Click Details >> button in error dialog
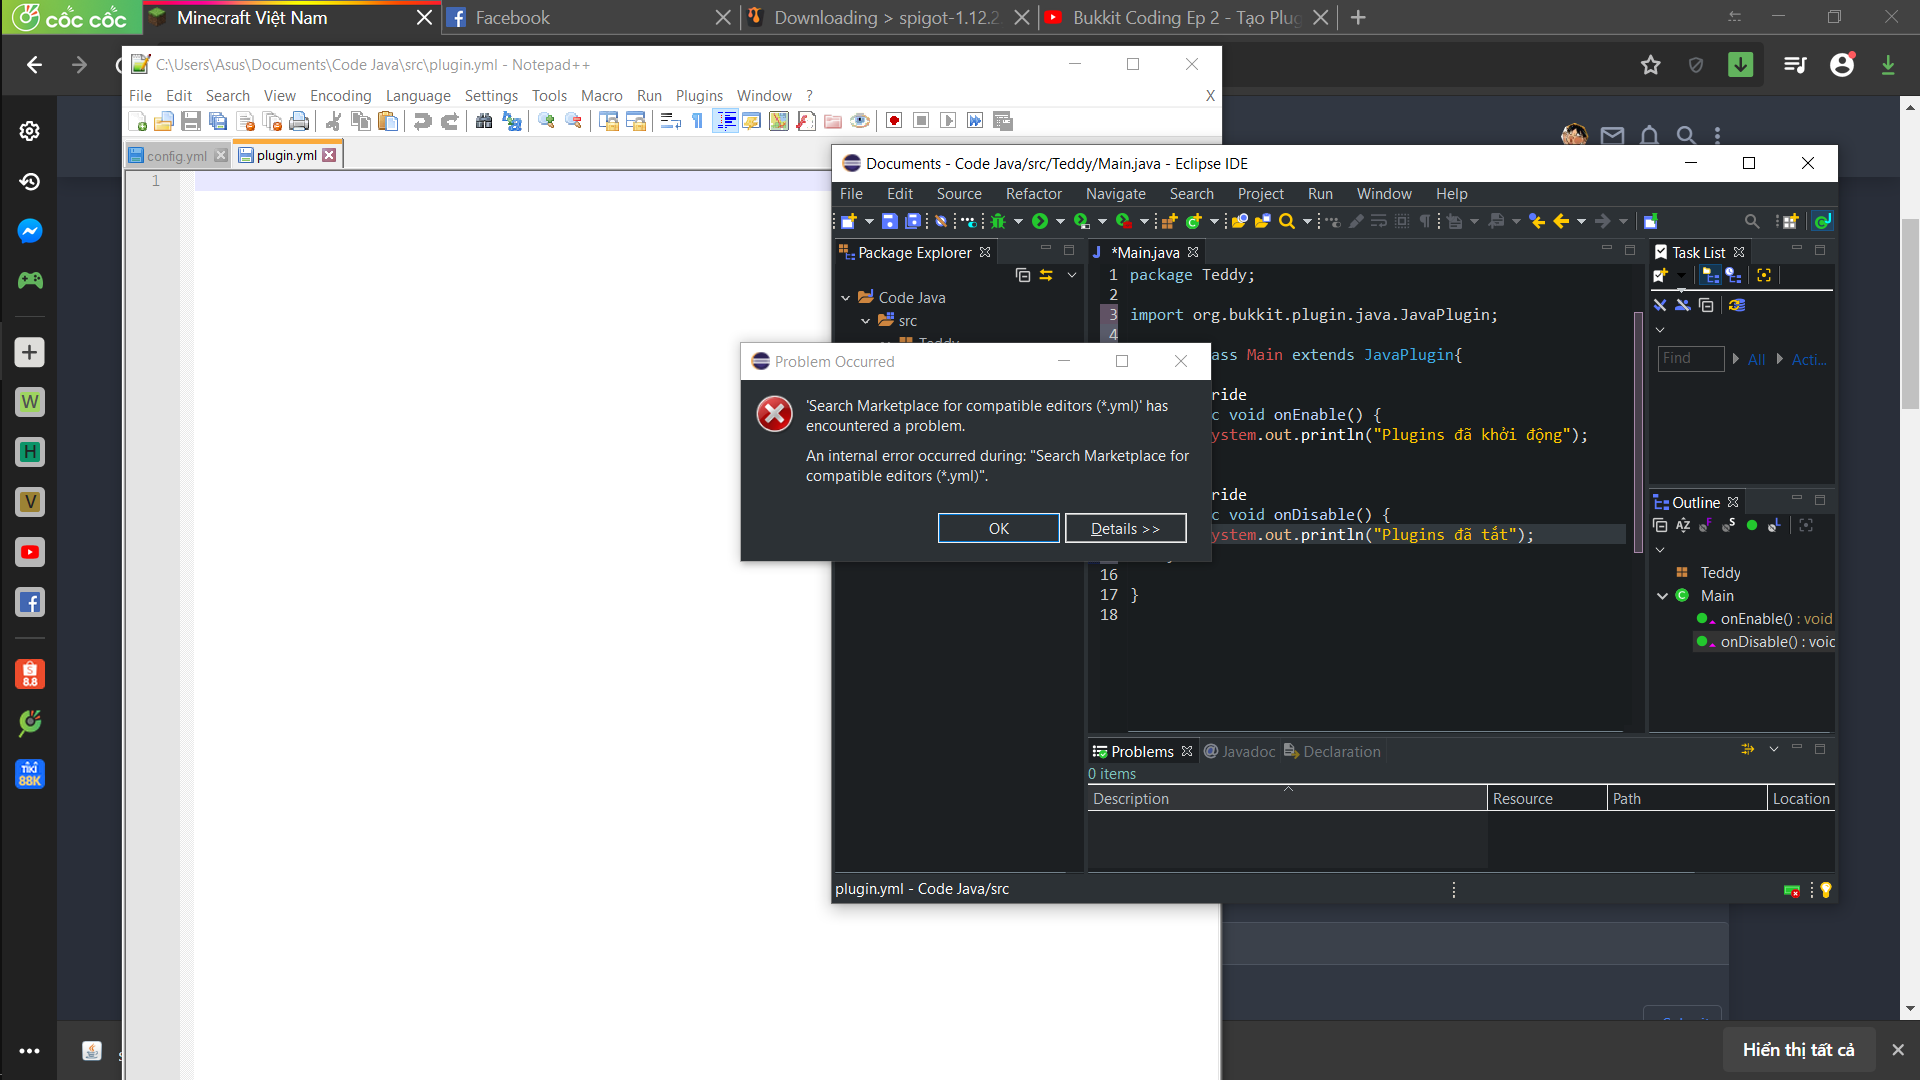The width and height of the screenshot is (1920, 1080). [x=1125, y=528]
